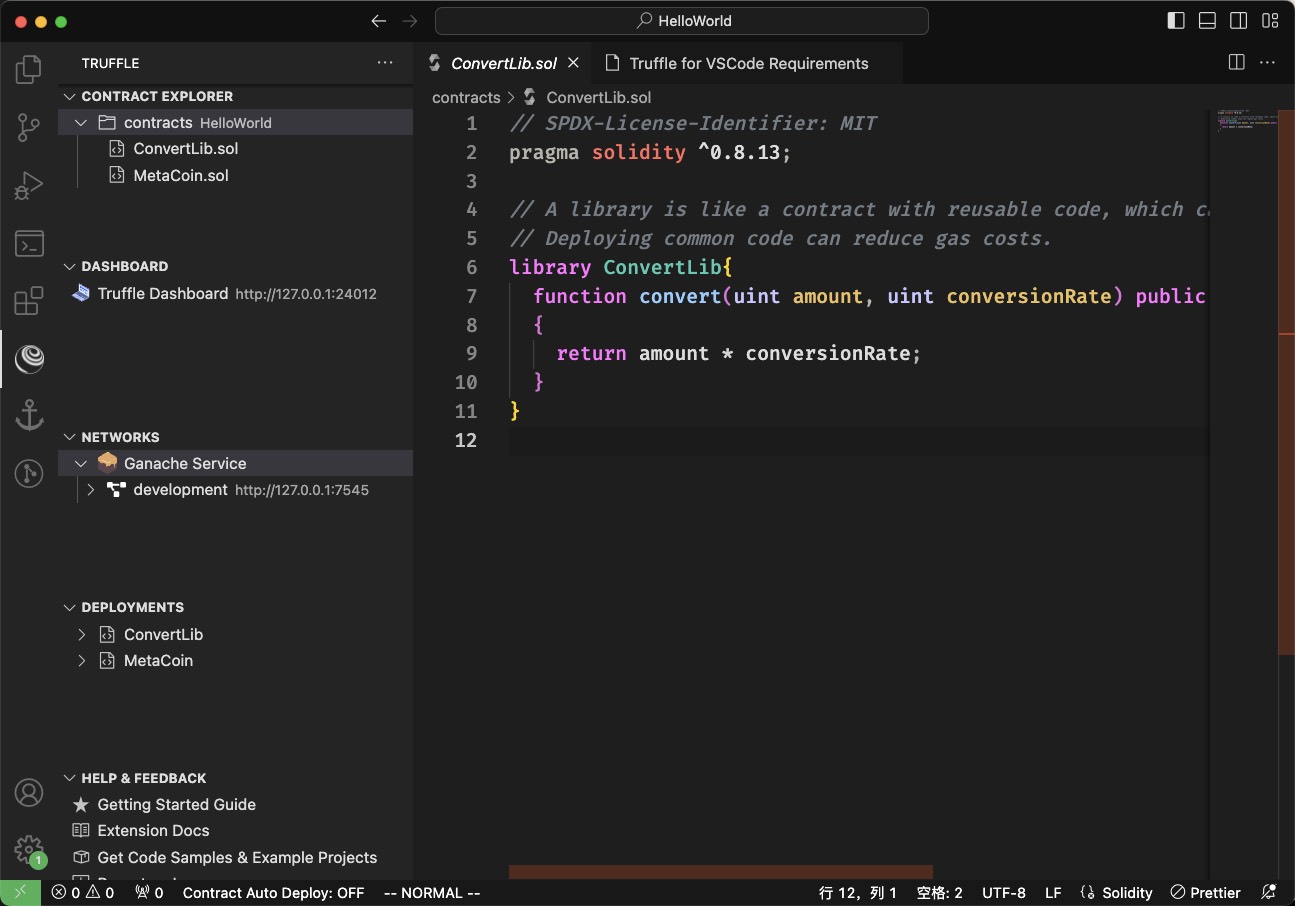Click line number 6 in gutter
Screen dimensions: 1295x906
click(471, 268)
